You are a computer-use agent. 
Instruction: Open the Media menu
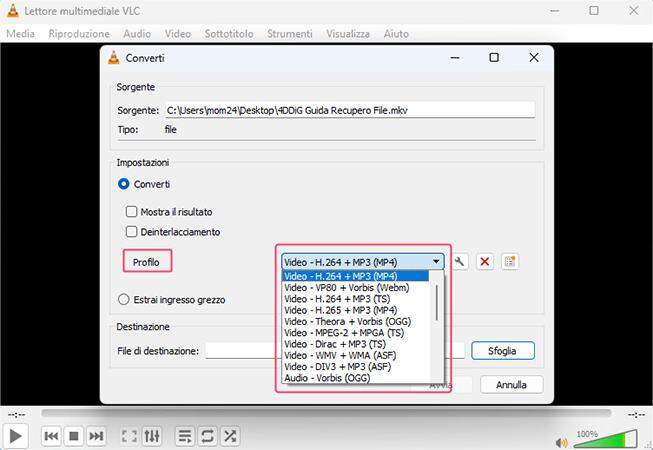point(20,34)
